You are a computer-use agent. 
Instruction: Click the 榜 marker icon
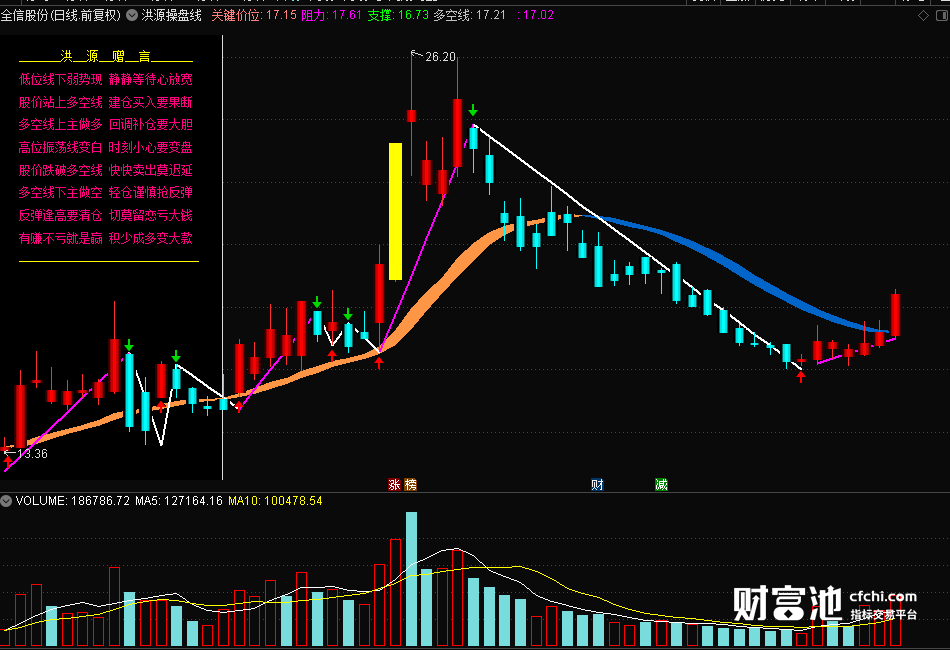coord(410,485)
